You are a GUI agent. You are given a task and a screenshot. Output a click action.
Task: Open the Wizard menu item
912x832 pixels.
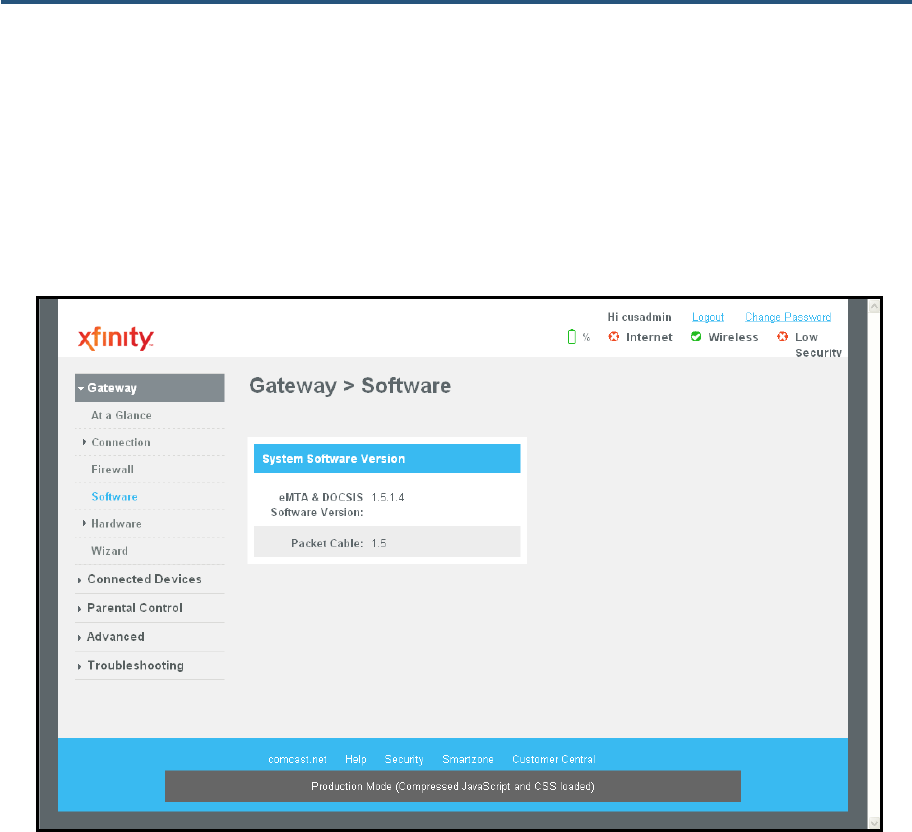109,551
